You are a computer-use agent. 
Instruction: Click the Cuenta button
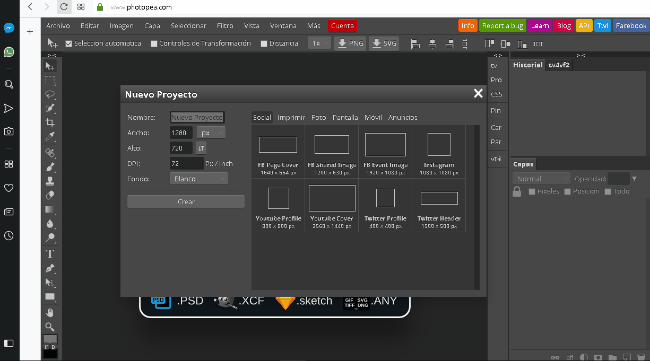coord(342,26)
